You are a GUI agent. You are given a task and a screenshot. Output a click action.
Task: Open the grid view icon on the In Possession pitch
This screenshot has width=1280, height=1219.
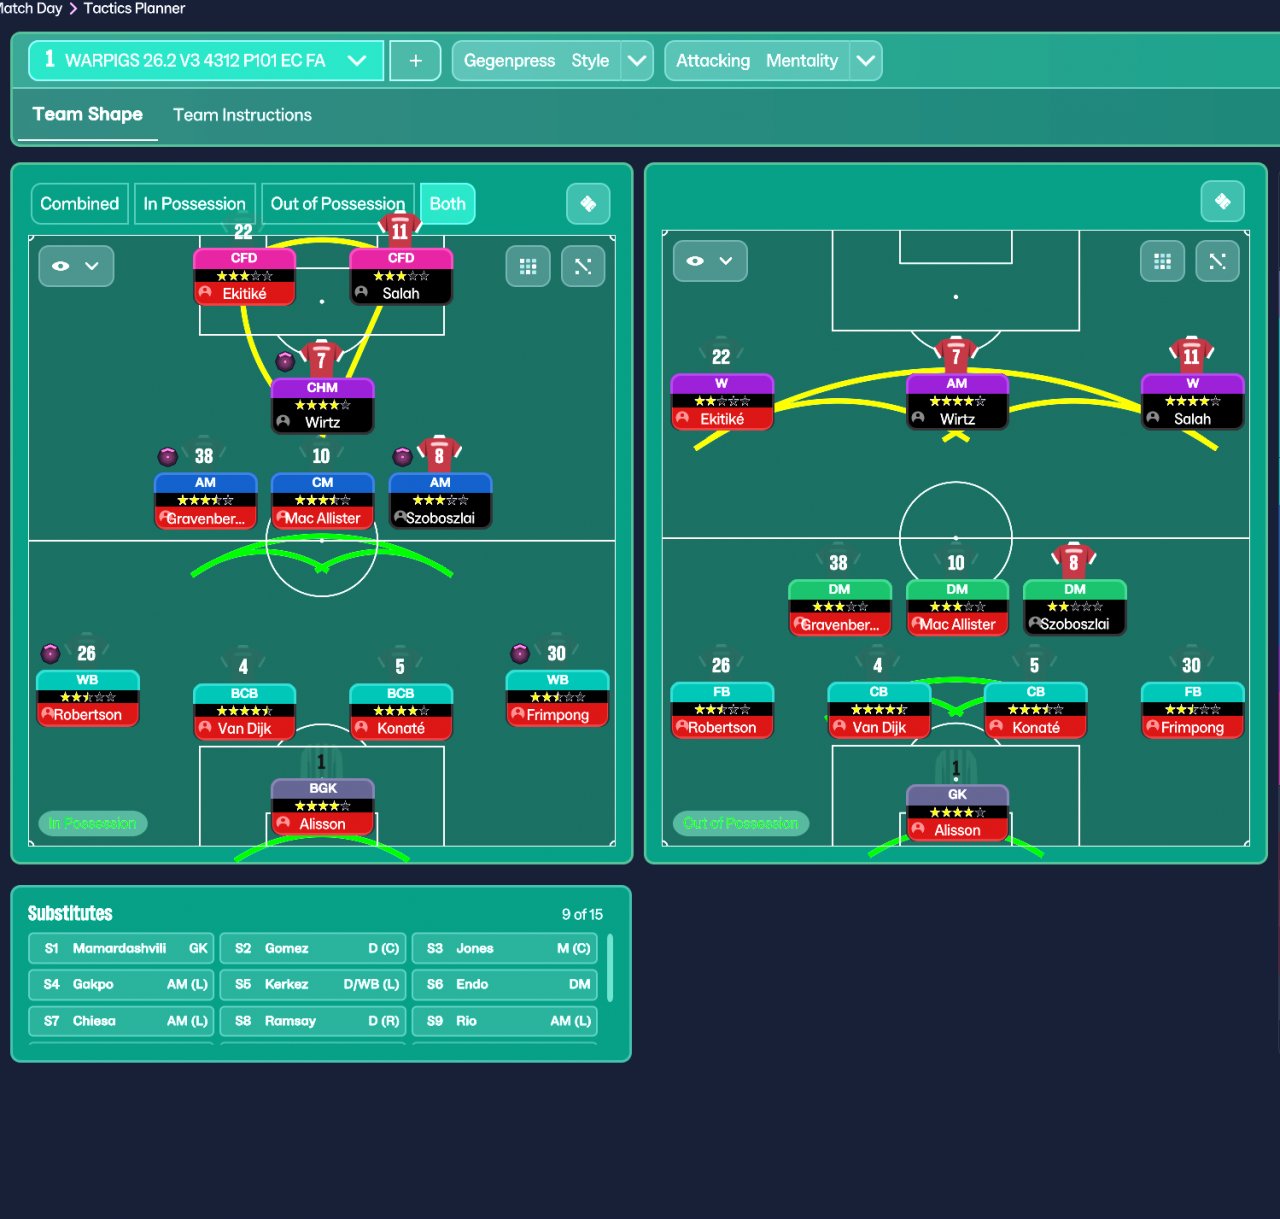(x=528, y=267)
